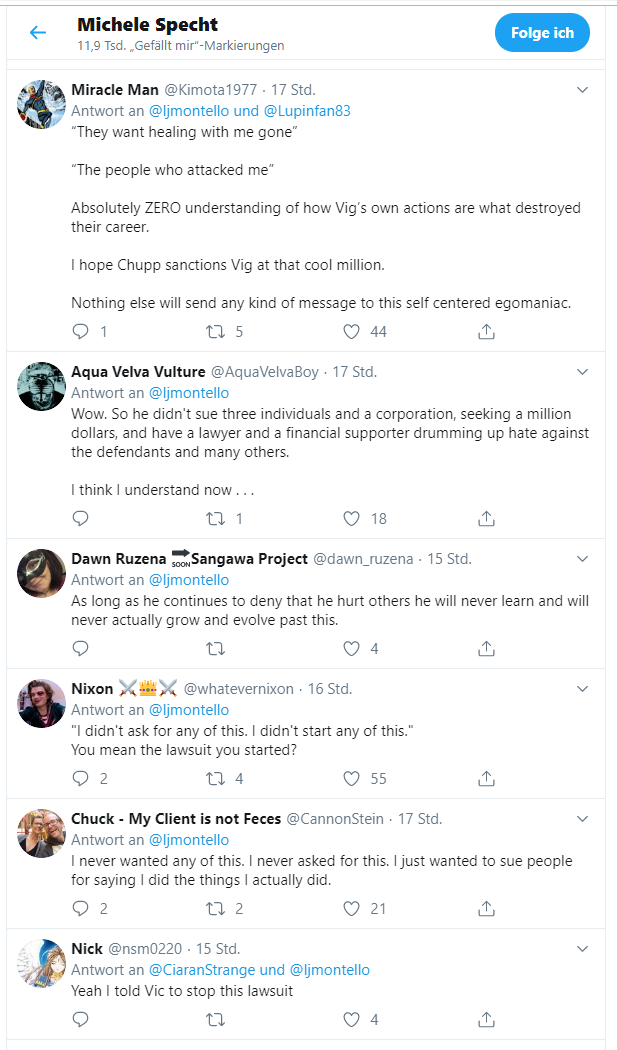Reply to Miracle Man's tweet

[x=80, y=331]
